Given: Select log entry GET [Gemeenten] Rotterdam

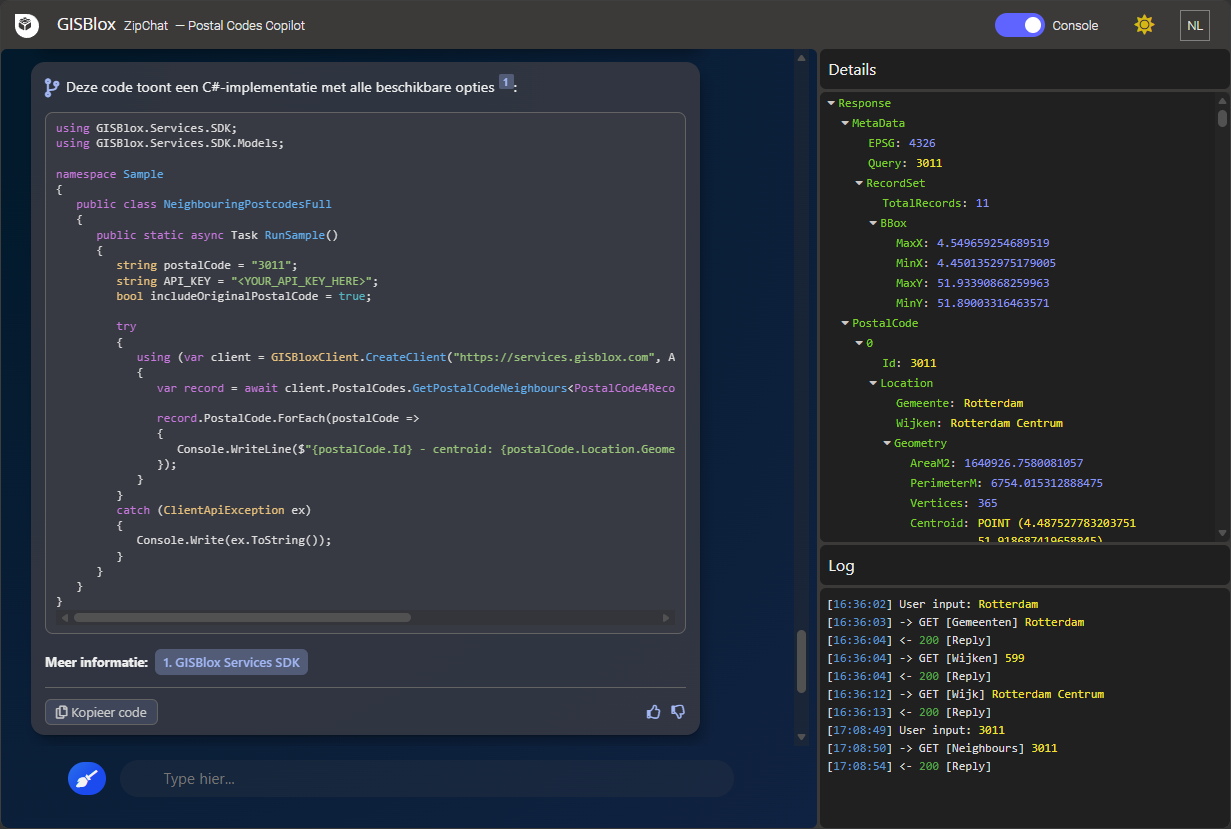Looking at the screenshot, I should tap(955, 622).
